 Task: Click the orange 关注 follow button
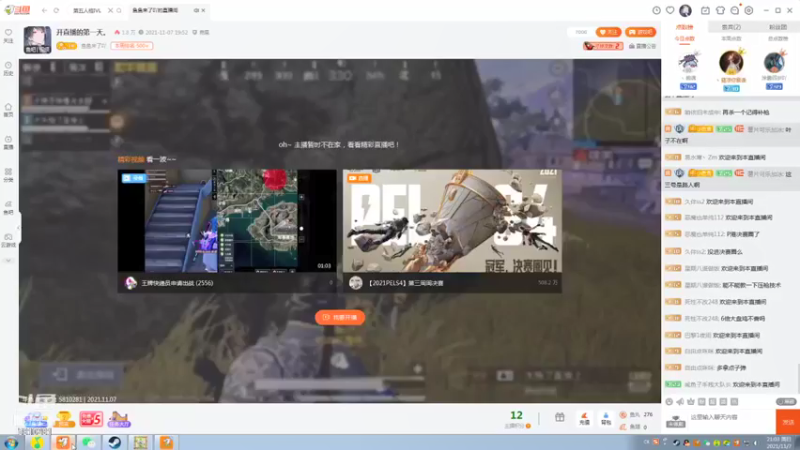pyautogui.click(x=608, y=32)
